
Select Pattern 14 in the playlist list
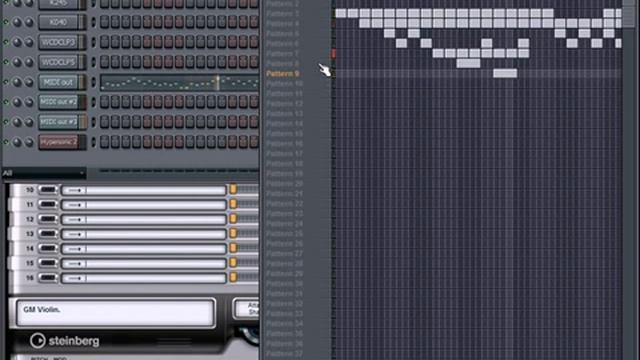284,124
